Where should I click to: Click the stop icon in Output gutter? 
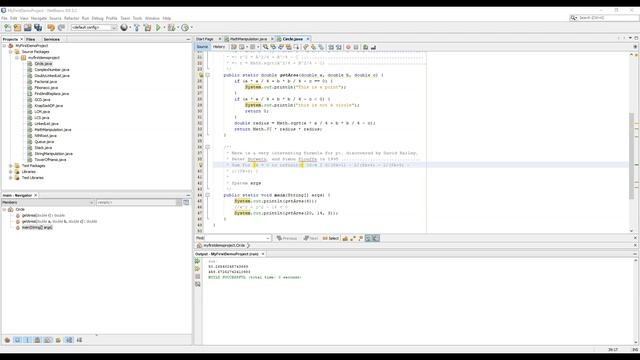pos(198,276)
